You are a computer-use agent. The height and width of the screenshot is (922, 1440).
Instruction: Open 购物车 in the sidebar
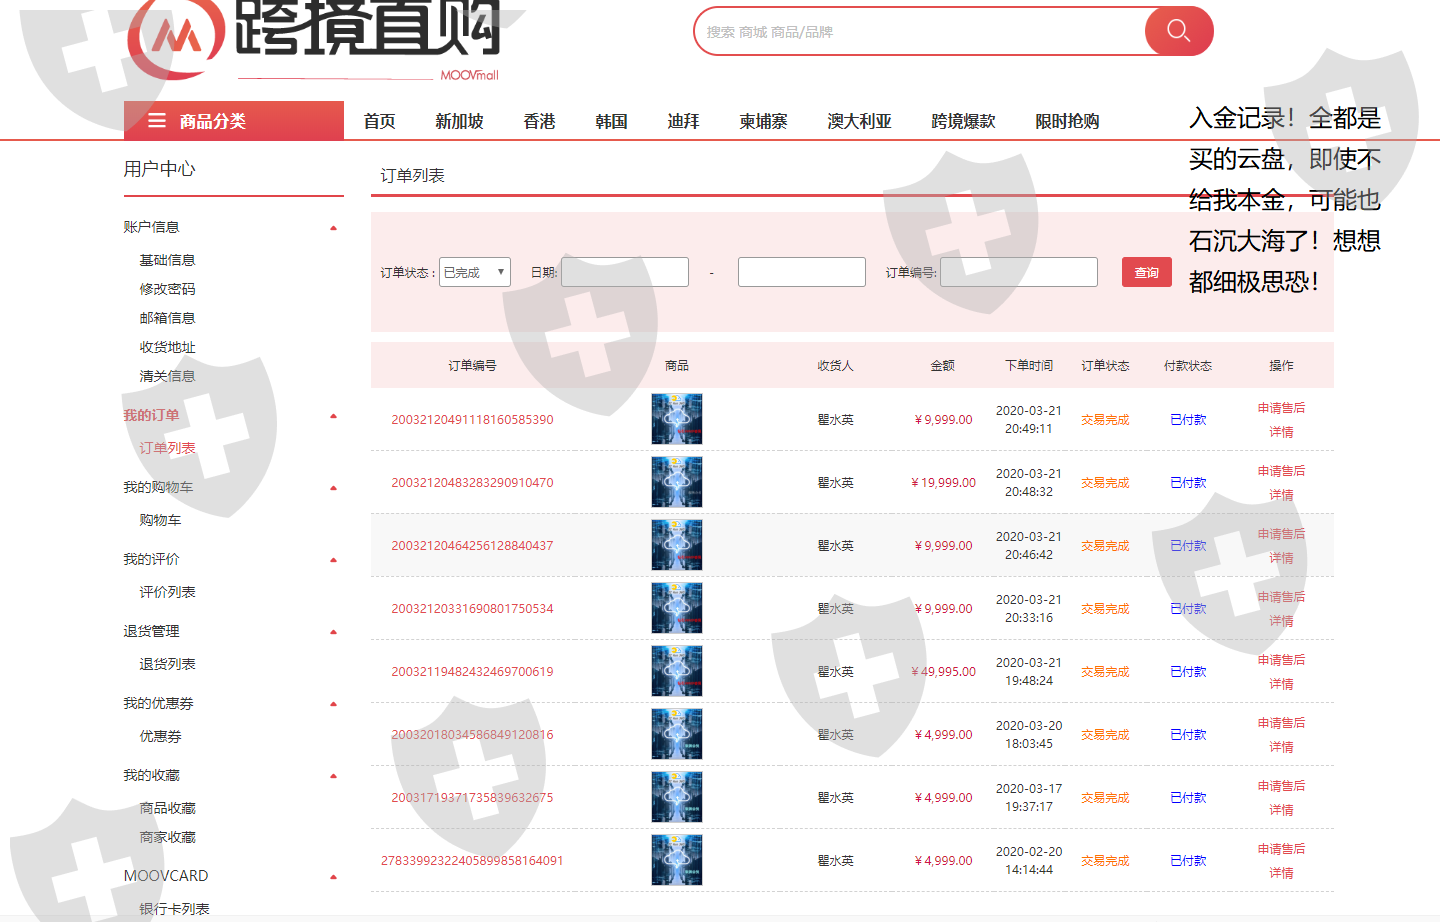[160, 520]
